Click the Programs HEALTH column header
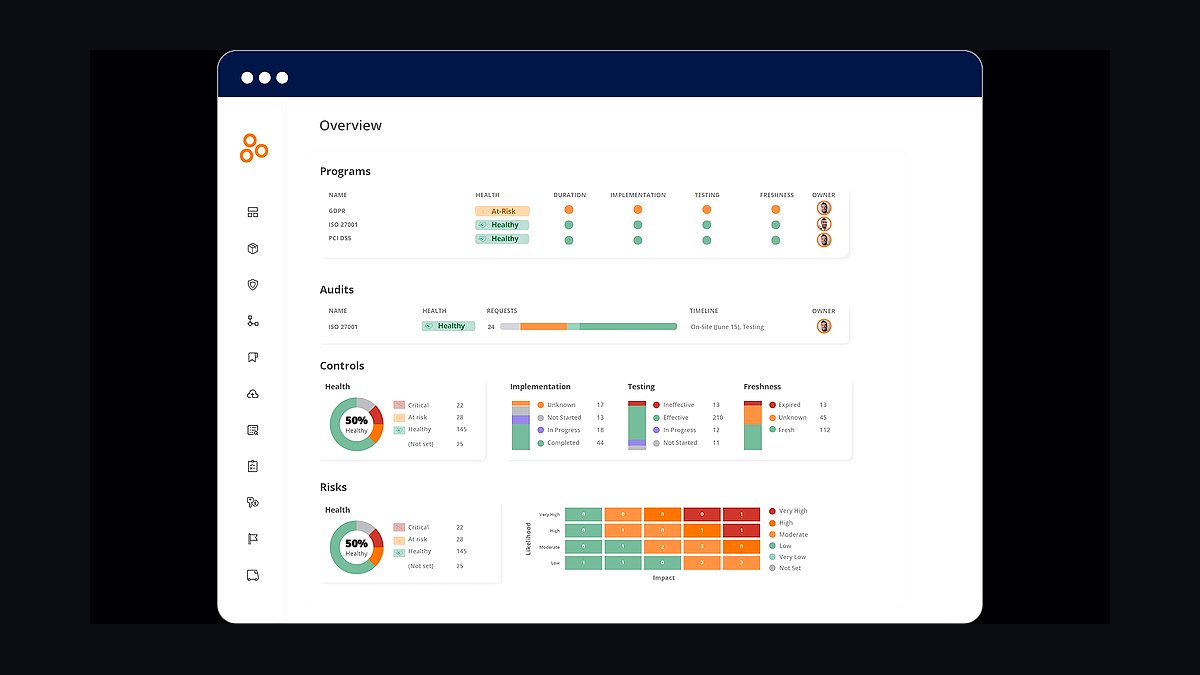The height and width of the screenshot is (675, 1200). [x=488, y=195]
